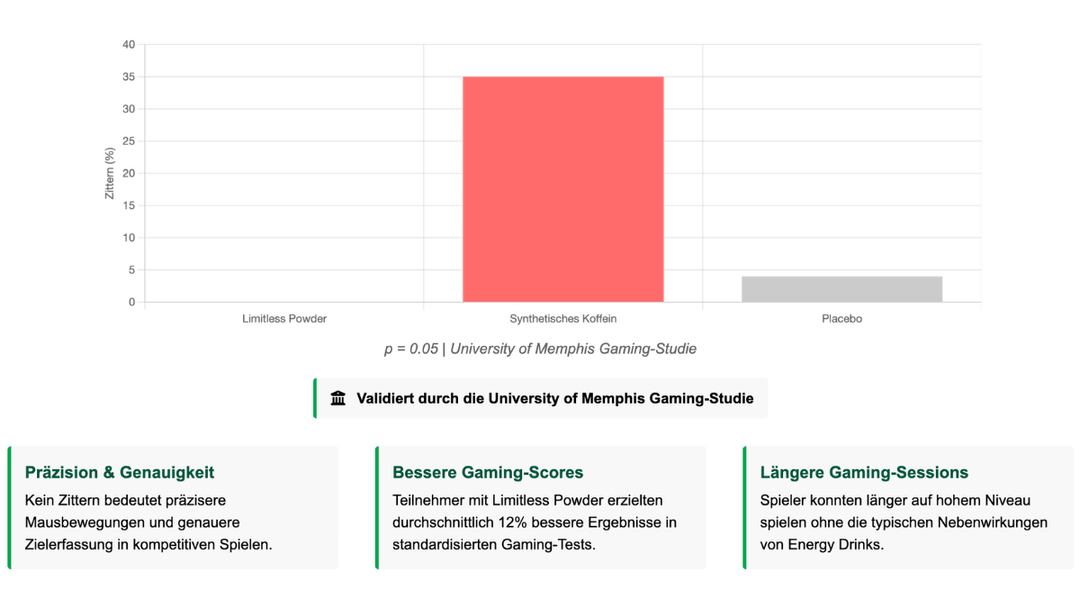Image resolution: width=1080 pixels, height=608 pixels.
Task: Click the Kein Zittern description paragraph
Action: (148, 522)
